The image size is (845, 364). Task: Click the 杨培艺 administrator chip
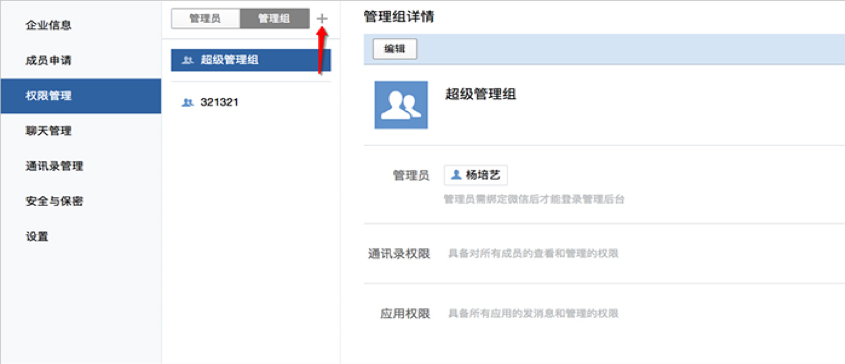(476, 175)
